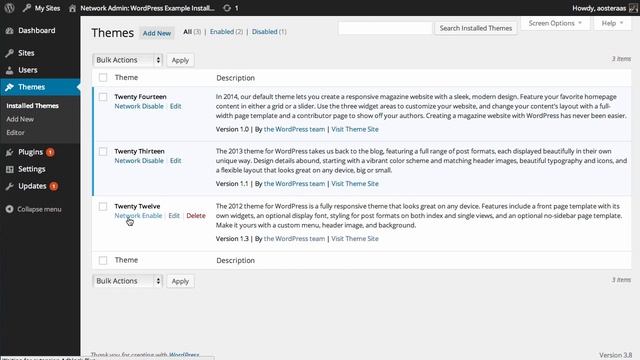Click Network Enable for Twenty Twelve
This screenshot has width=640, height=360.
(x=138, y=216)
